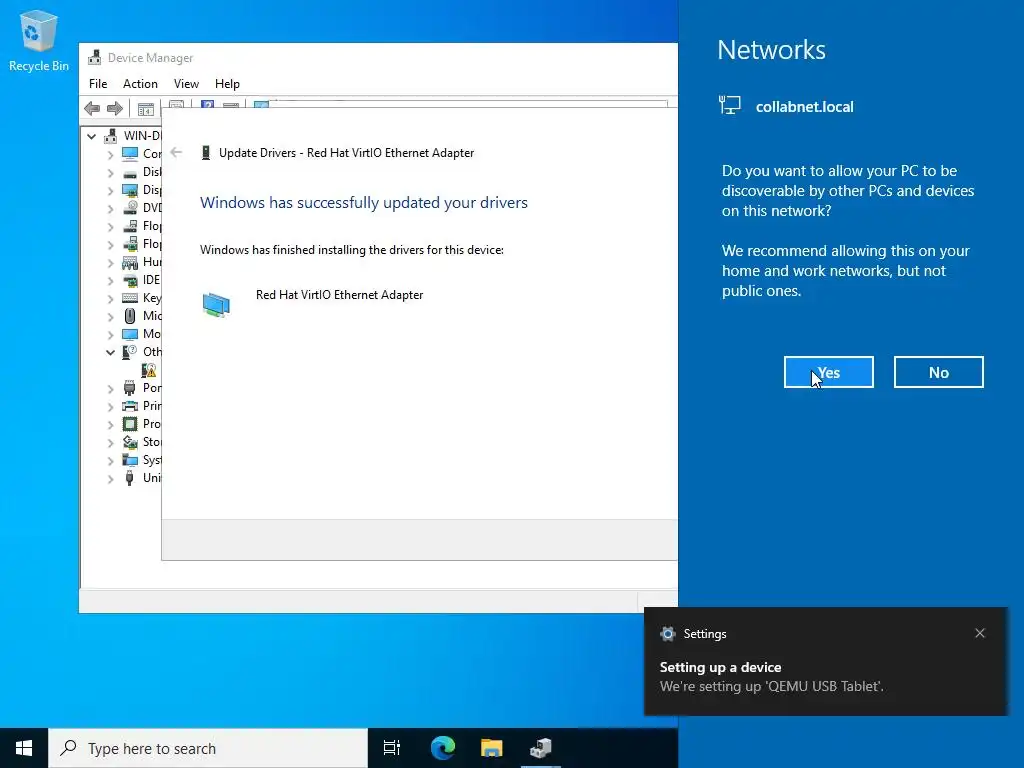
Task: Open Microsoft Edge from the taskbar
Action: click(443, 748)
